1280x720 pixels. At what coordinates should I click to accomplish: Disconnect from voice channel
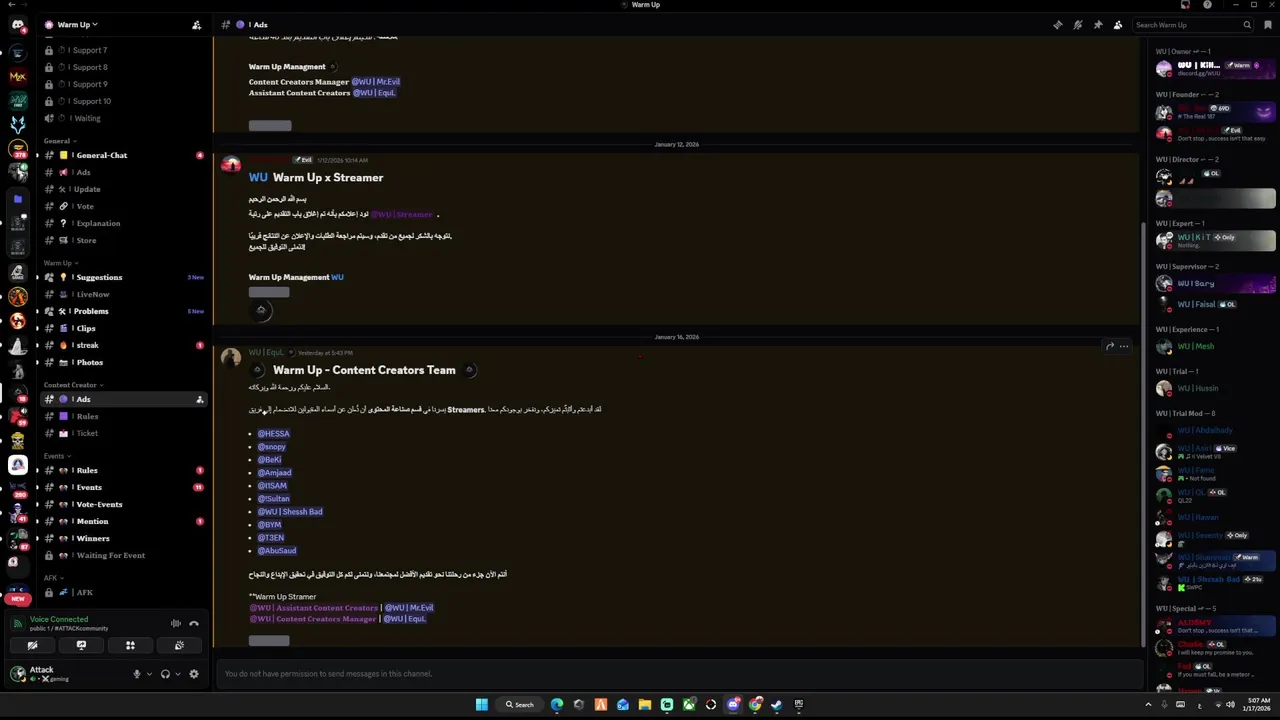tap(194, 624)
